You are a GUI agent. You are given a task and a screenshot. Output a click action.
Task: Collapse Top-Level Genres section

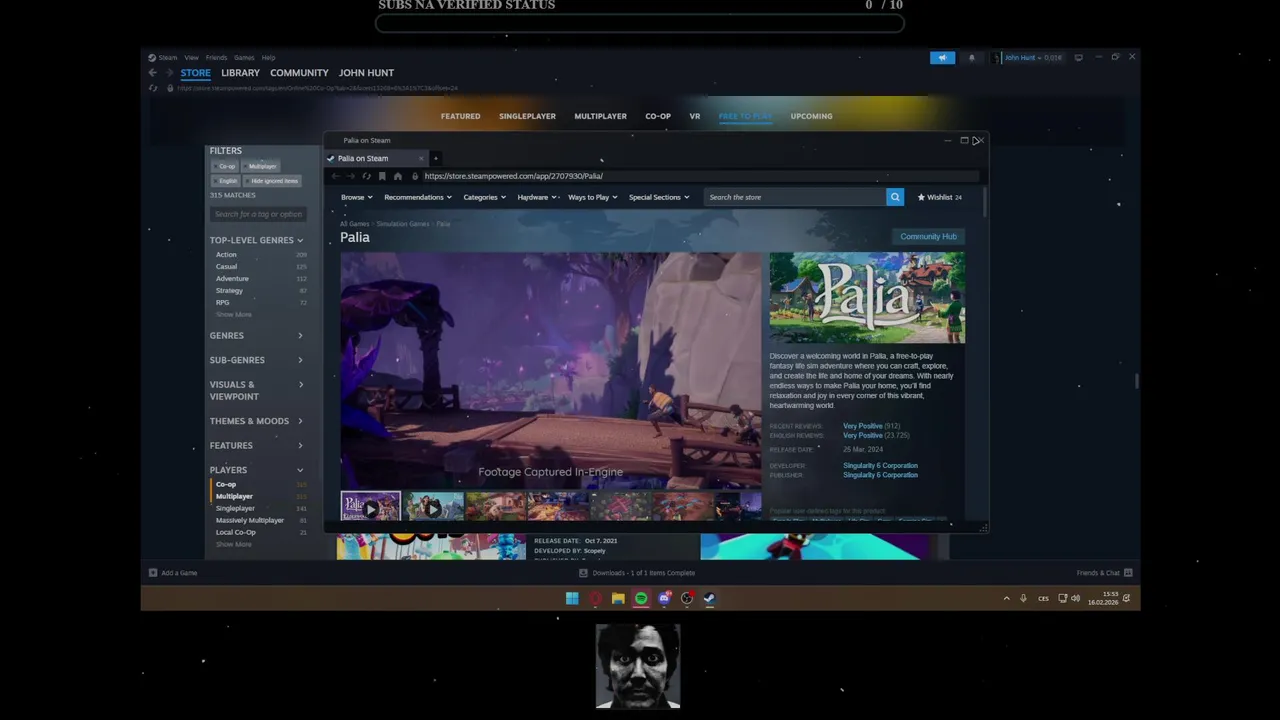tap(256, 240)
